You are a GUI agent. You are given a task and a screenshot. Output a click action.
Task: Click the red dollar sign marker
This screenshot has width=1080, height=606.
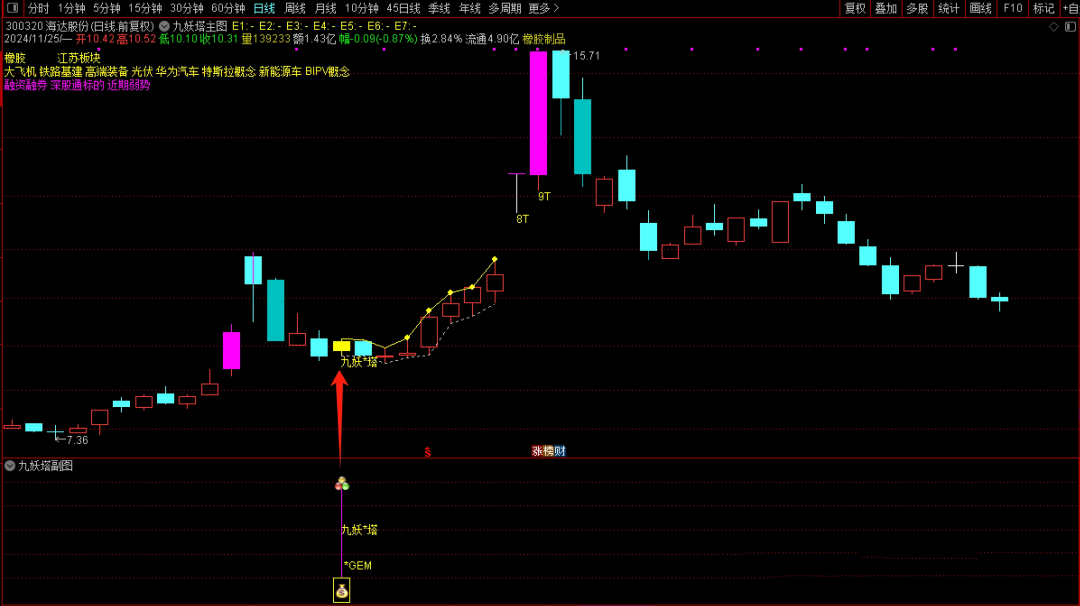click(427, 452)
